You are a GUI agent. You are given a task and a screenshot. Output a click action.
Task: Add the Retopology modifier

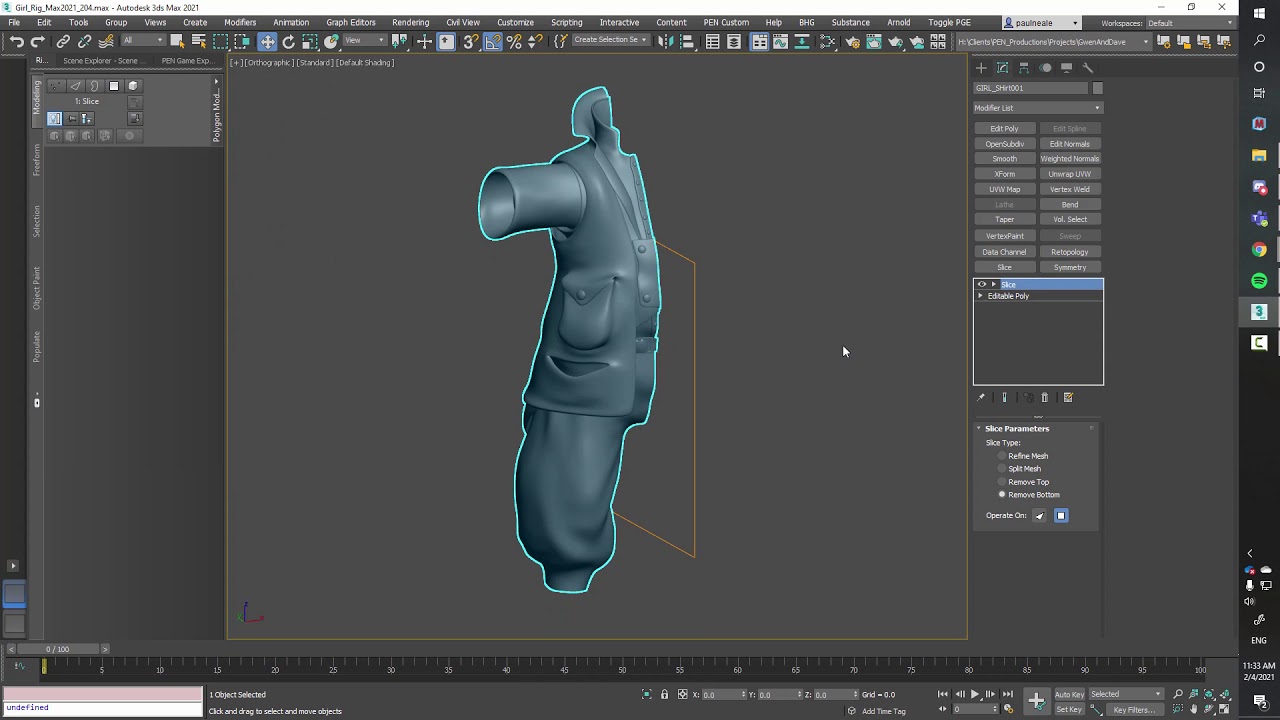point(1069,252)
